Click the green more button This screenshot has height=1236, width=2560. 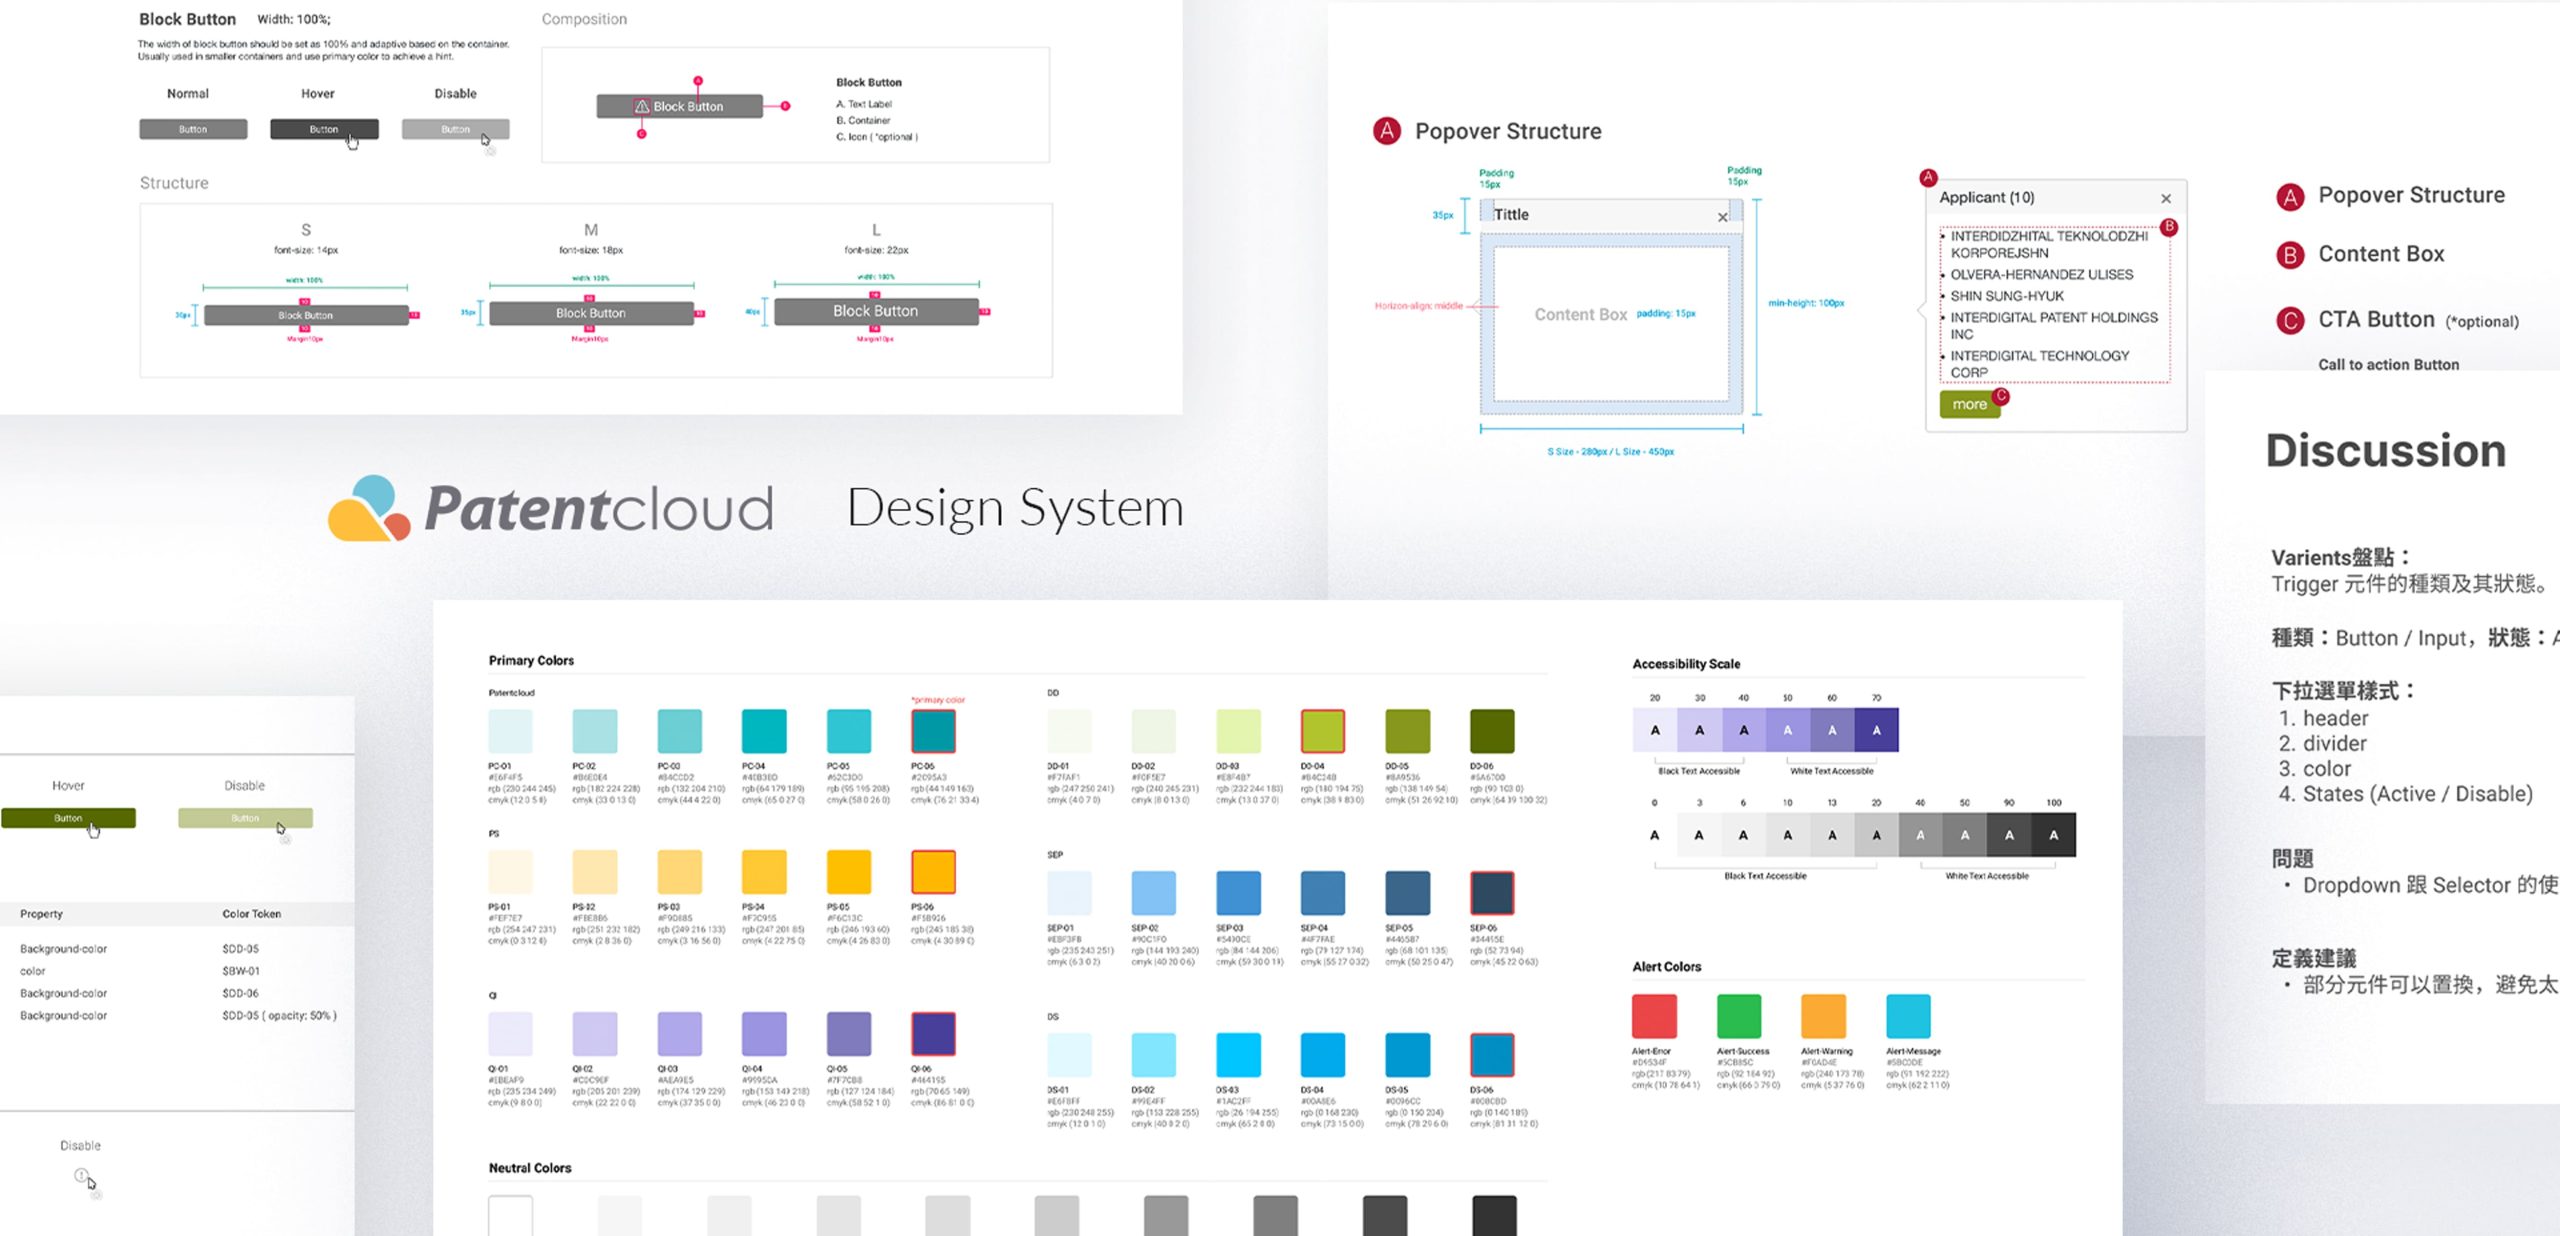click(x=1969, y=405)
